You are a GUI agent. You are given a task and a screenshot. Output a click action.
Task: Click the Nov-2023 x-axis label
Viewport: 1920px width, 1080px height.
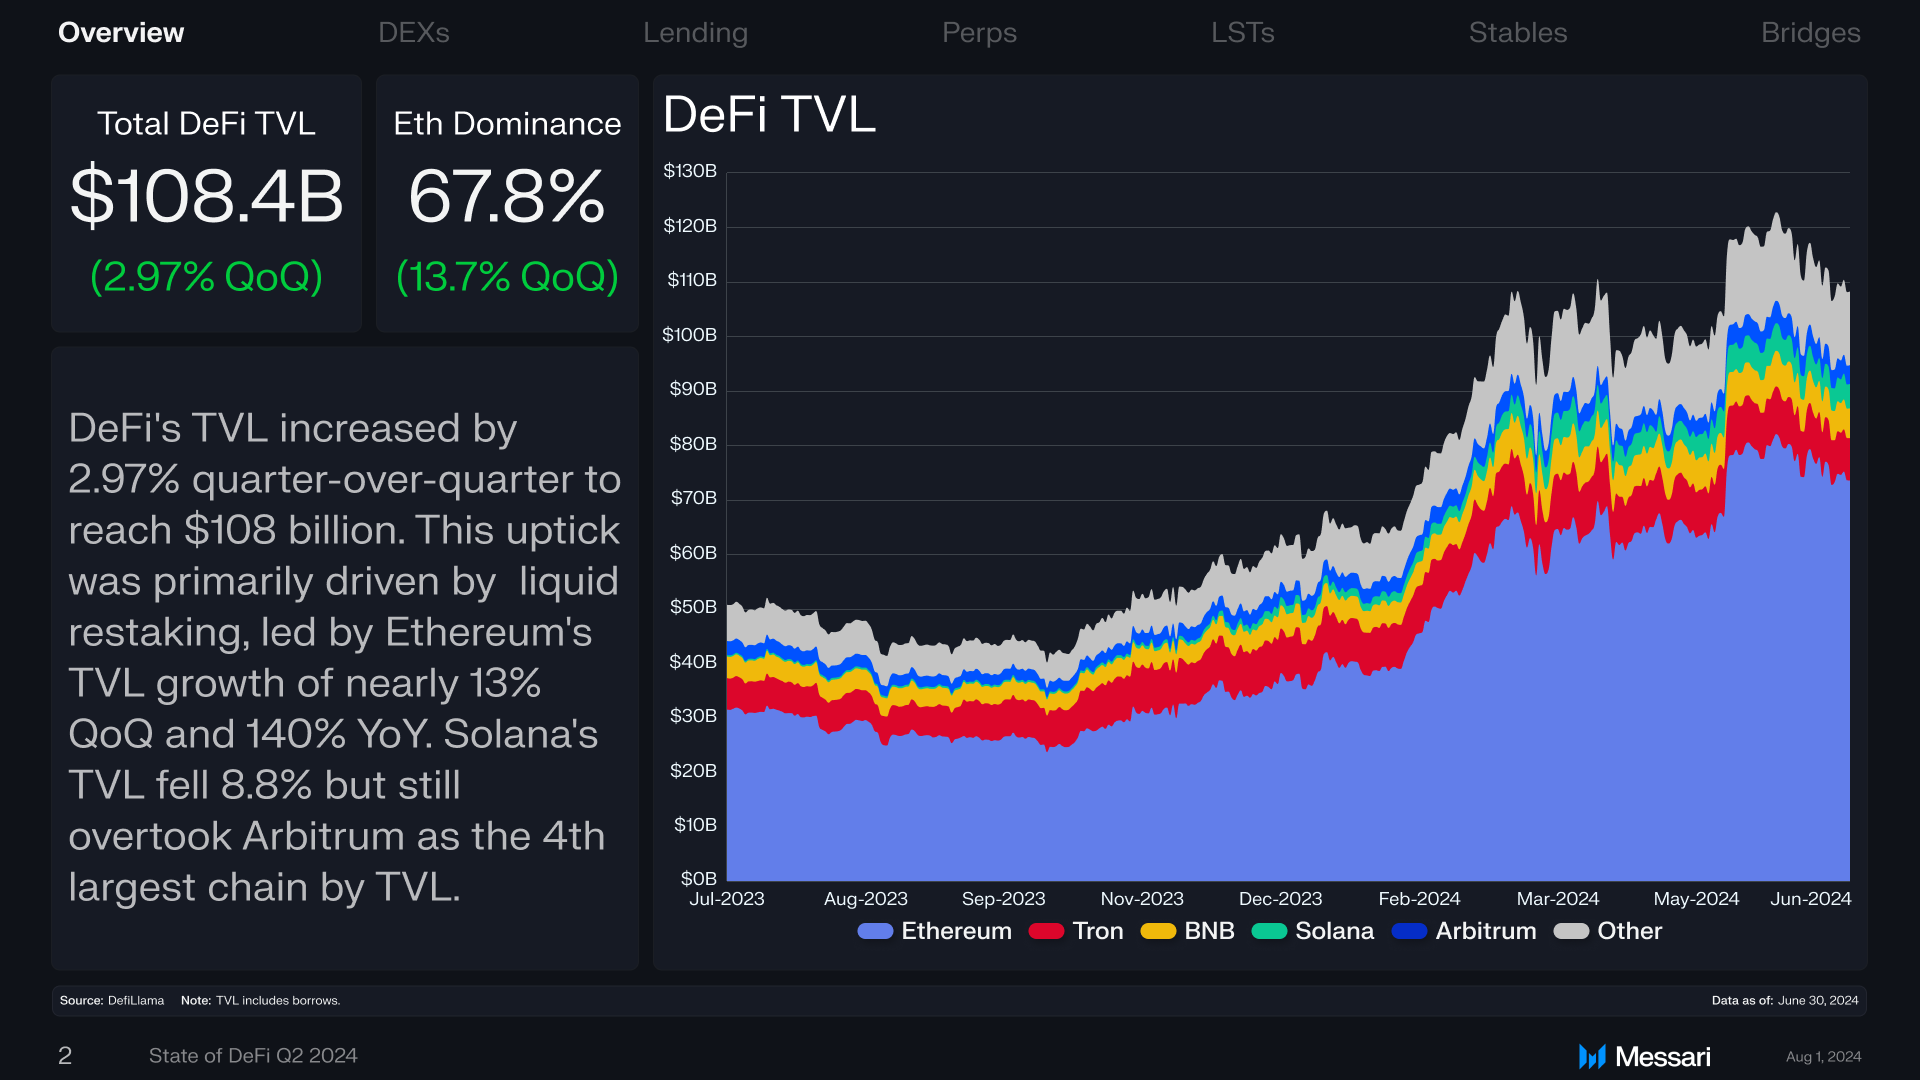click(1142, 899)
